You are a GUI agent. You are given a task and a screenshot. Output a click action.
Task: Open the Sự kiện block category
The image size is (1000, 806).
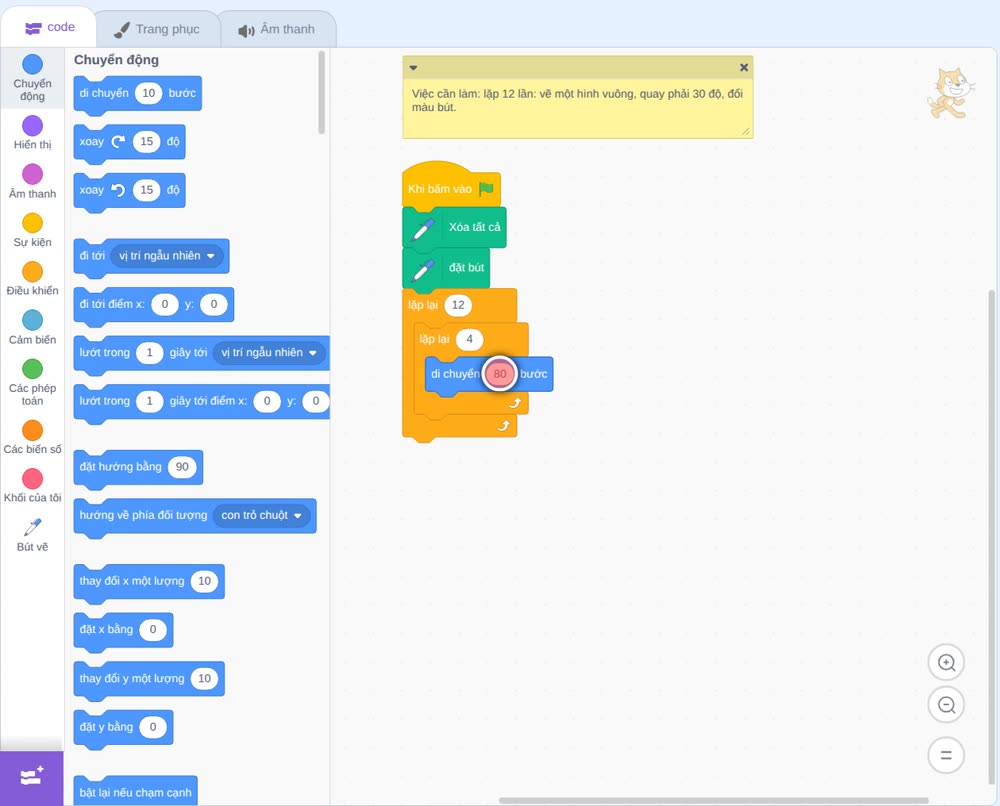[33, 230]
